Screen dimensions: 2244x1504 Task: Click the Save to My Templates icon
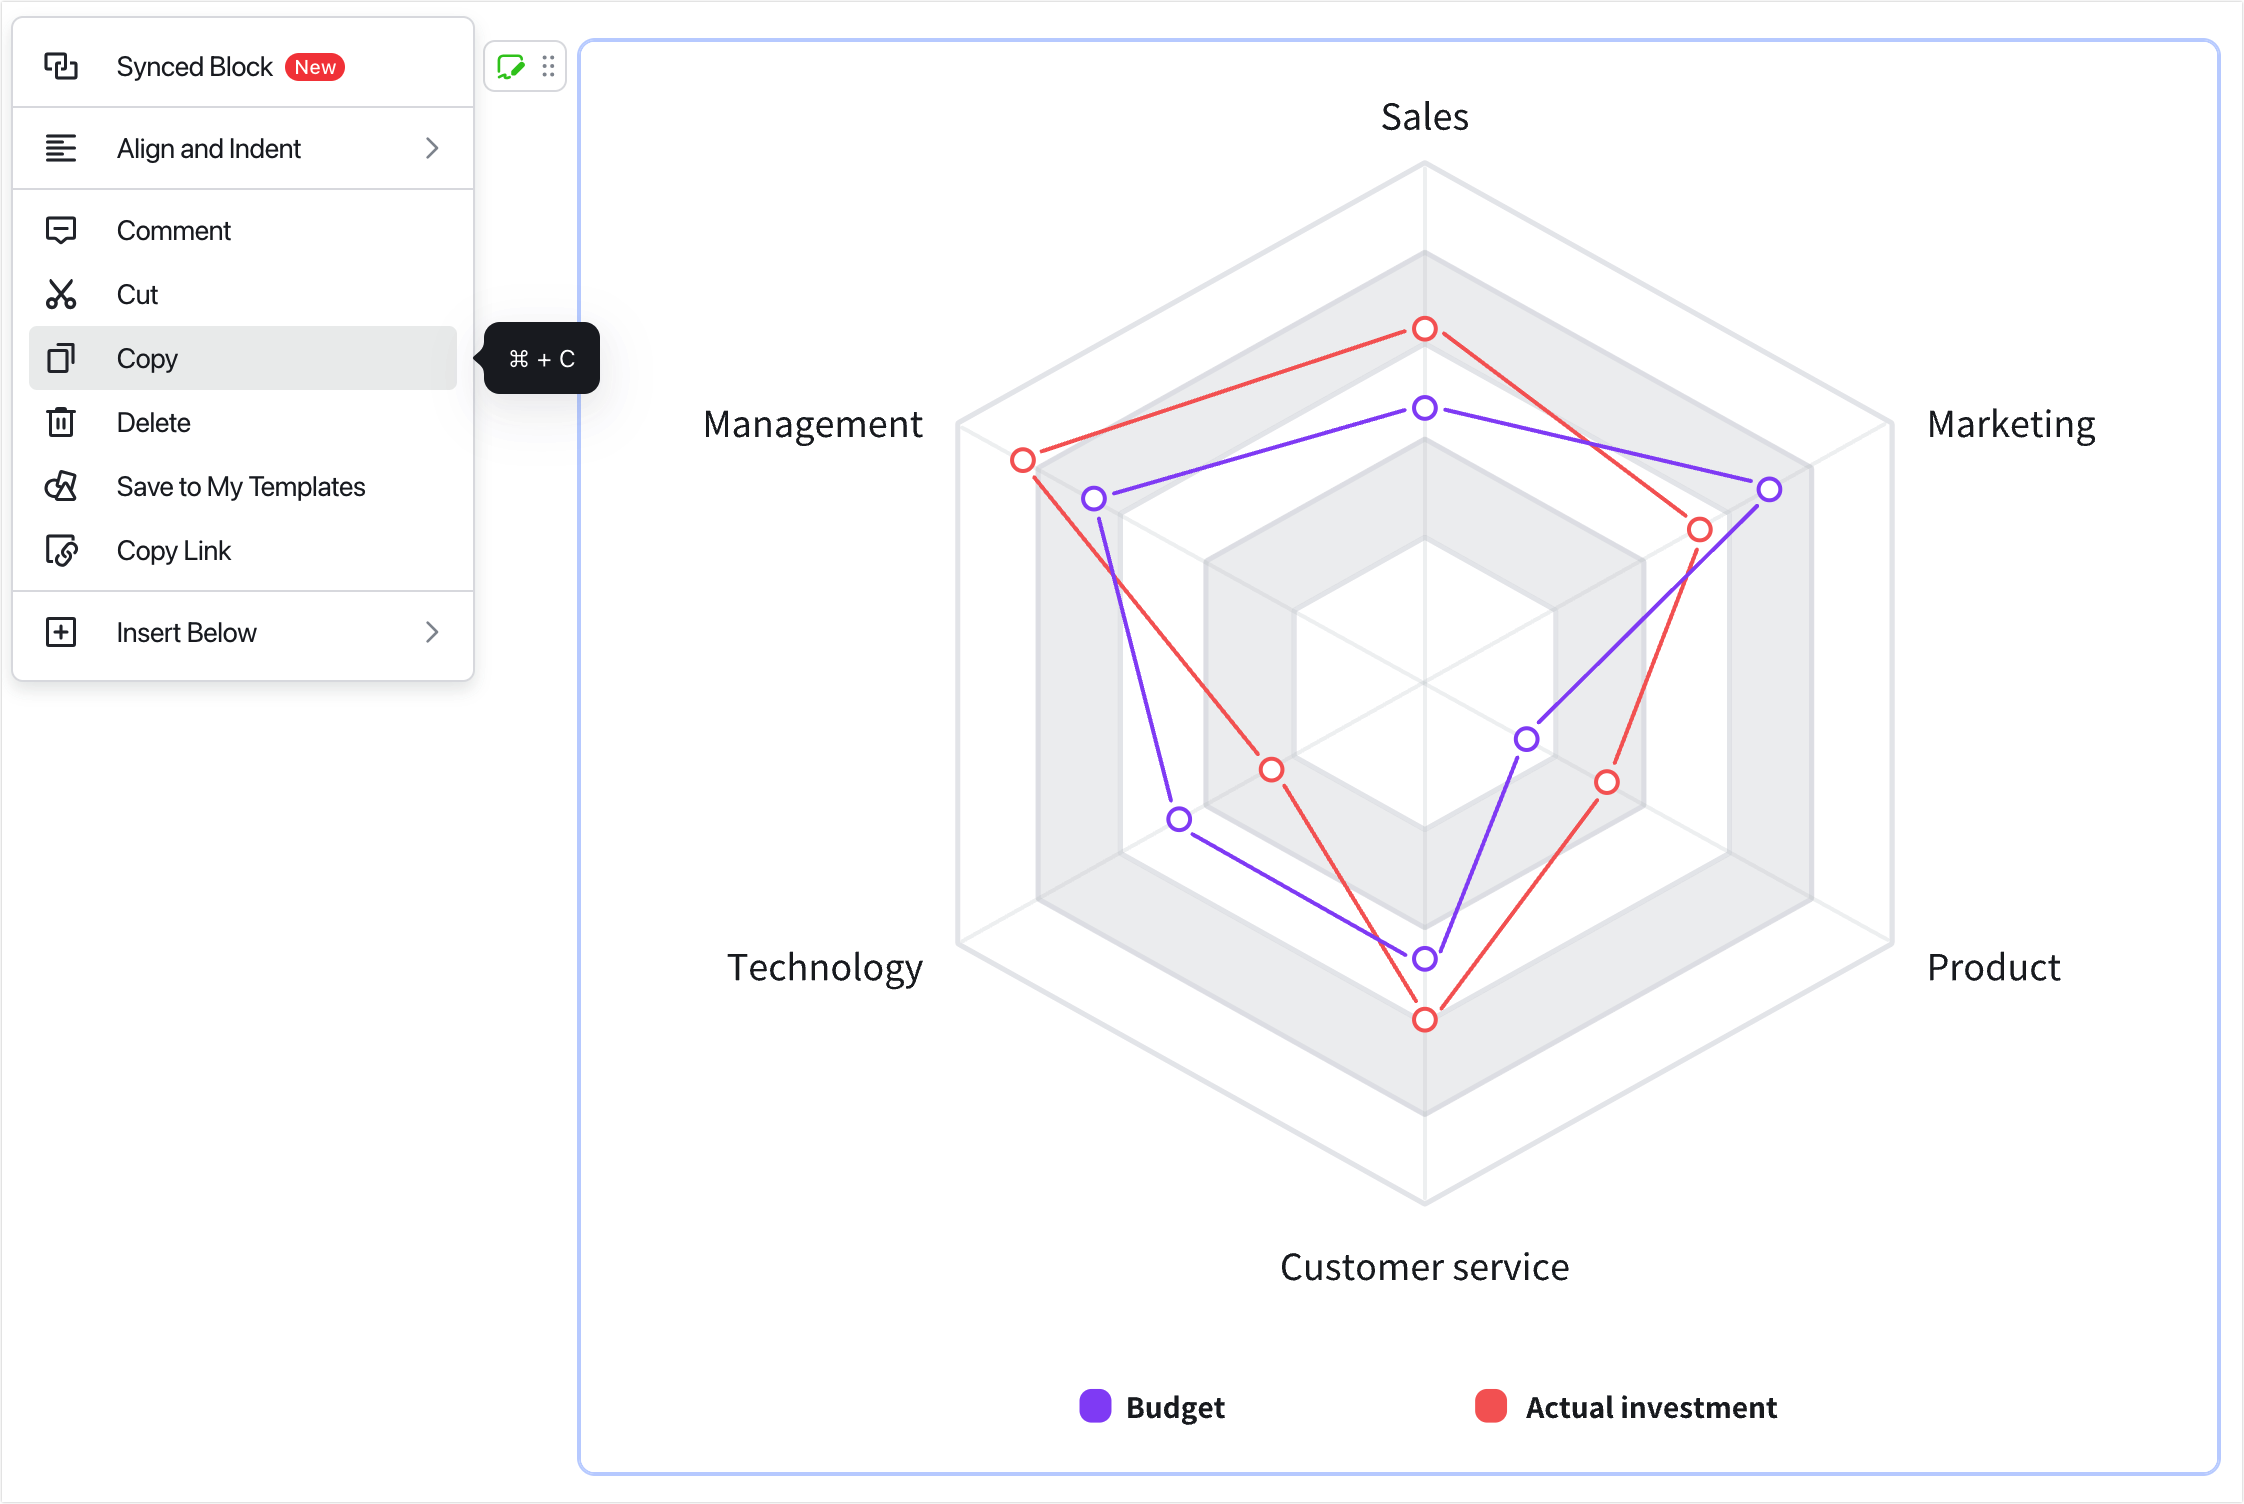coord(61,486)
